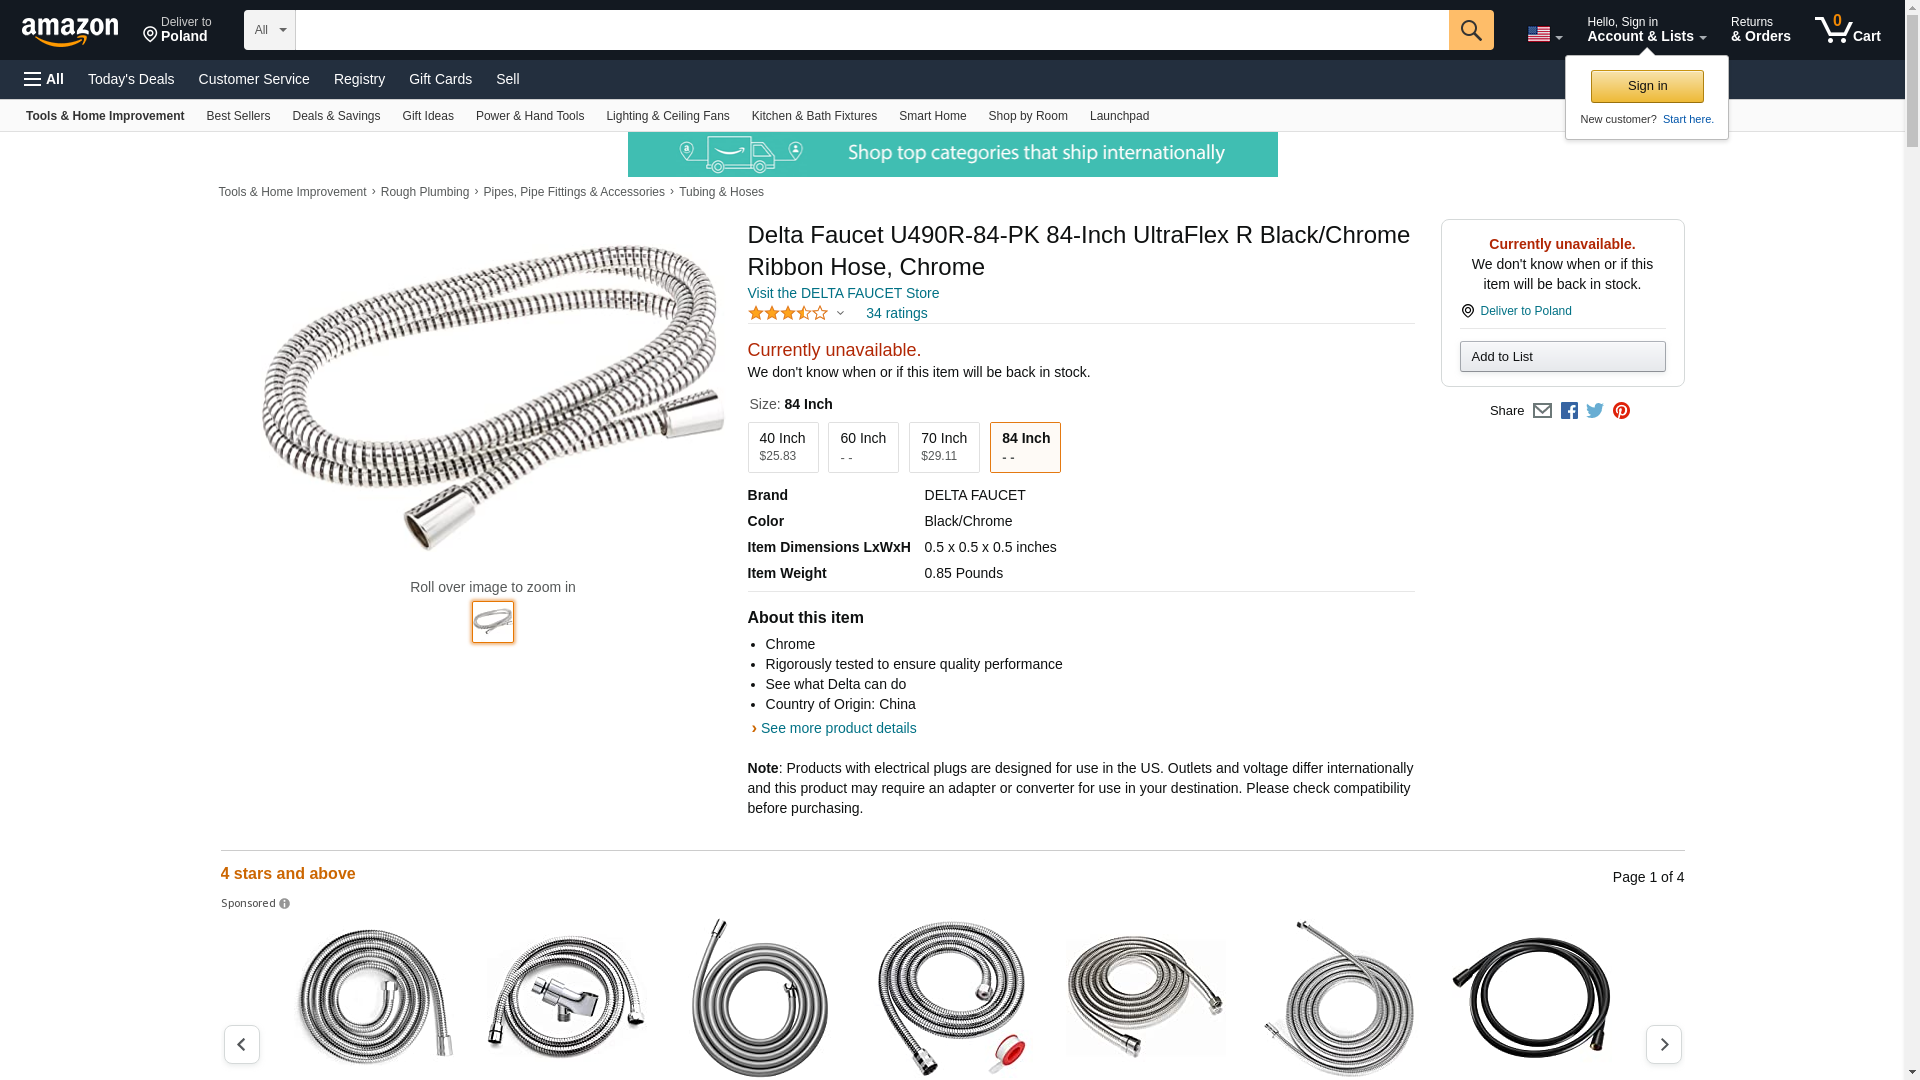
Task: Click the magnifying glass search button
Action: pyautogui.click(x=1470, y=30)
